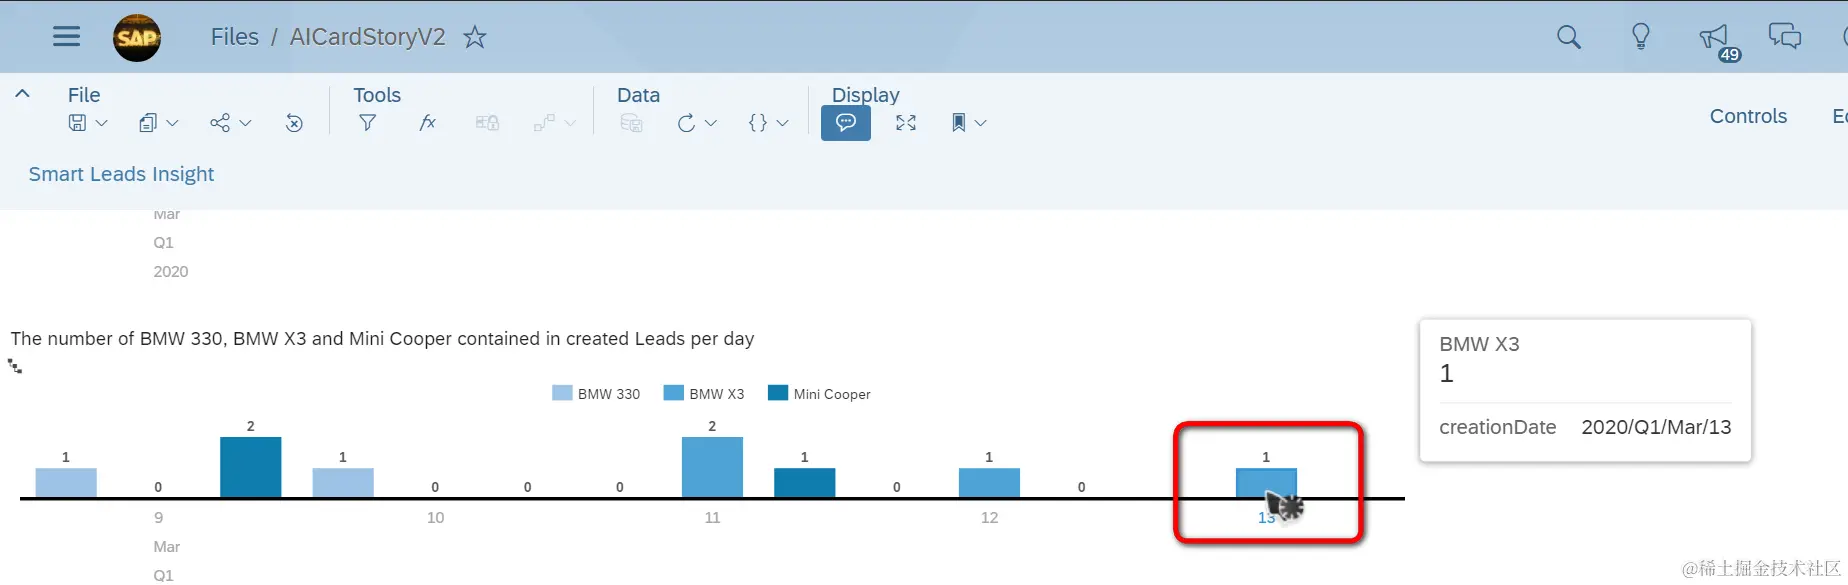The width and height of the screenshot is (1848, 585).
Task: Select the BMW 330 bar on day 9
Action: tap(66, 483)
